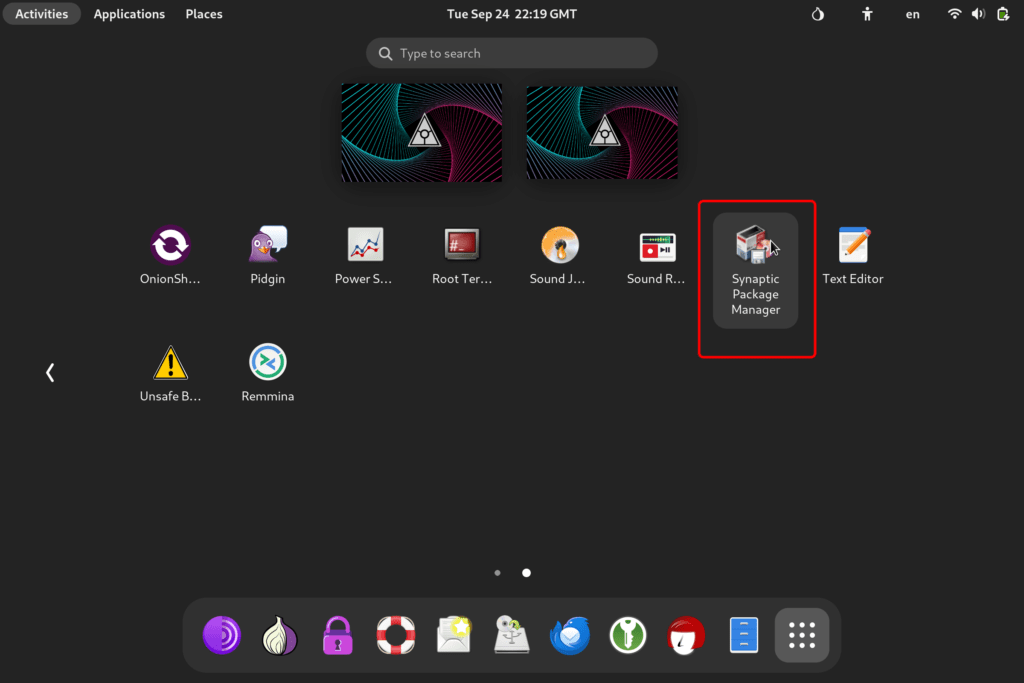This screenshot has width=1024, height=683.
Task: Open the OnionShare app
Action: click(170, 255)
